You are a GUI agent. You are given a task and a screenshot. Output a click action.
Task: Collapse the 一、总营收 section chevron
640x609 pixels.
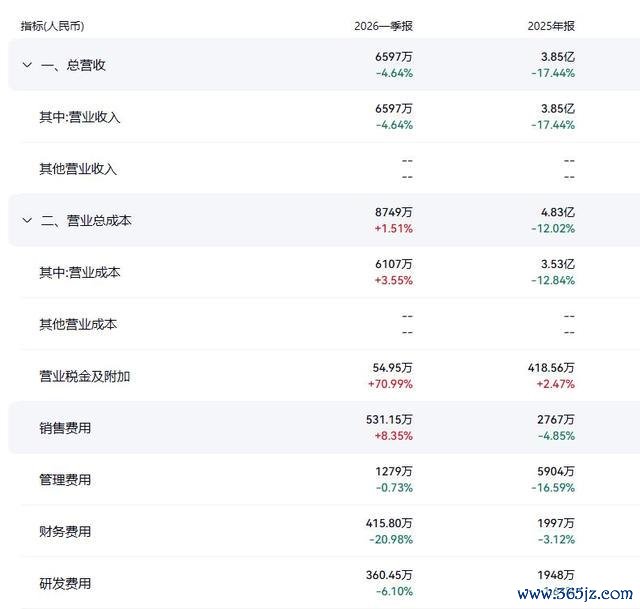[x=27, y=65]
